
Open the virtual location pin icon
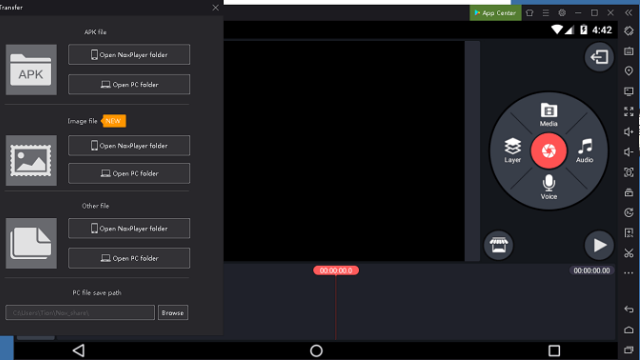coord(629,71)
